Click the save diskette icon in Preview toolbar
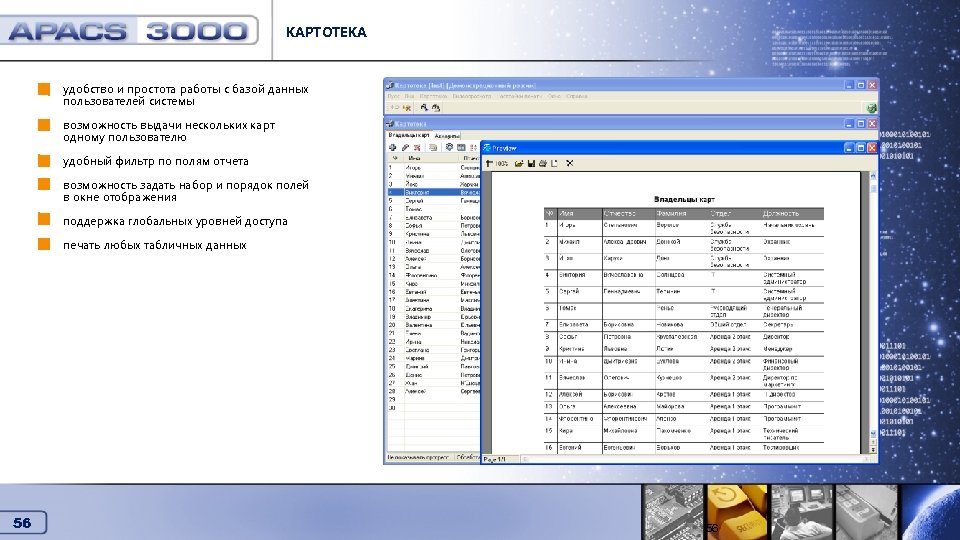Image resolution: width=960 pixels, height=540 pixels. click(531, 163)
